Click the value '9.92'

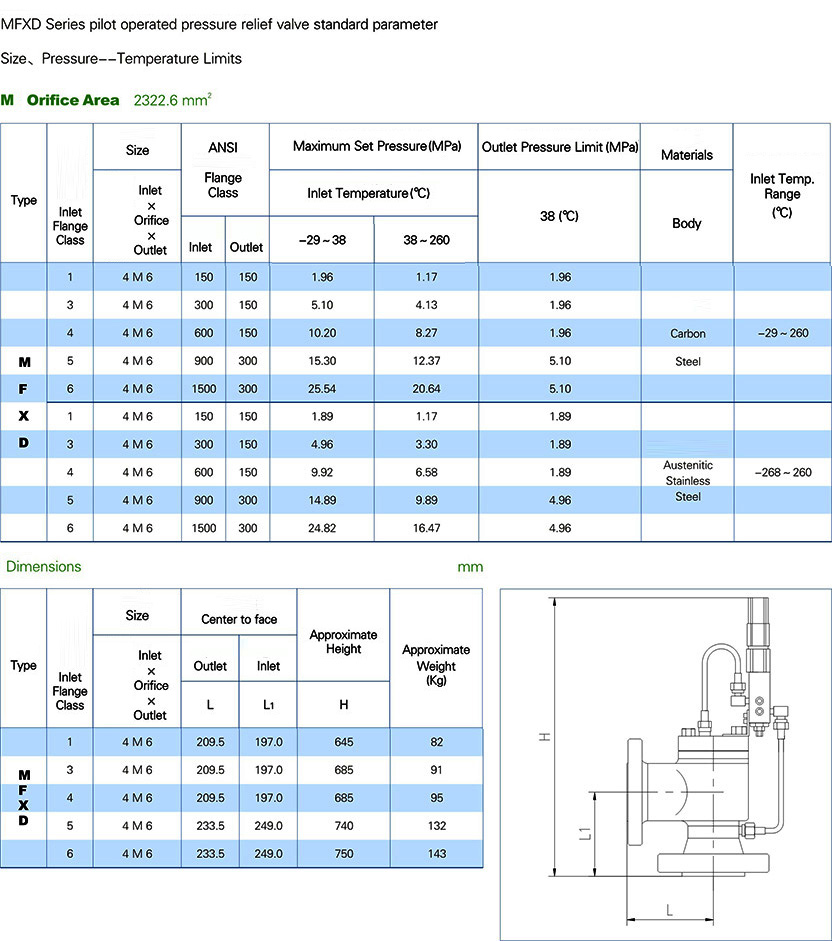click(322, 472)
